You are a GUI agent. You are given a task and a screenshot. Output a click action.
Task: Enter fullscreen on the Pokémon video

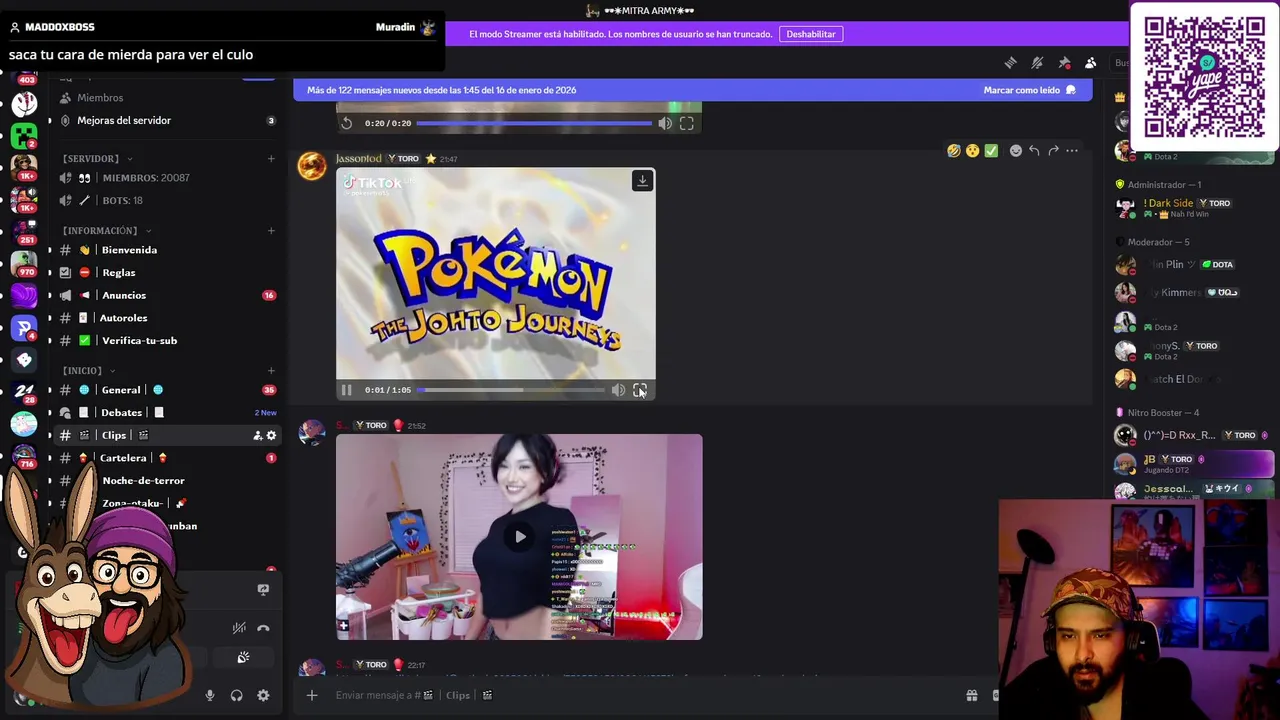coord(640,390)
